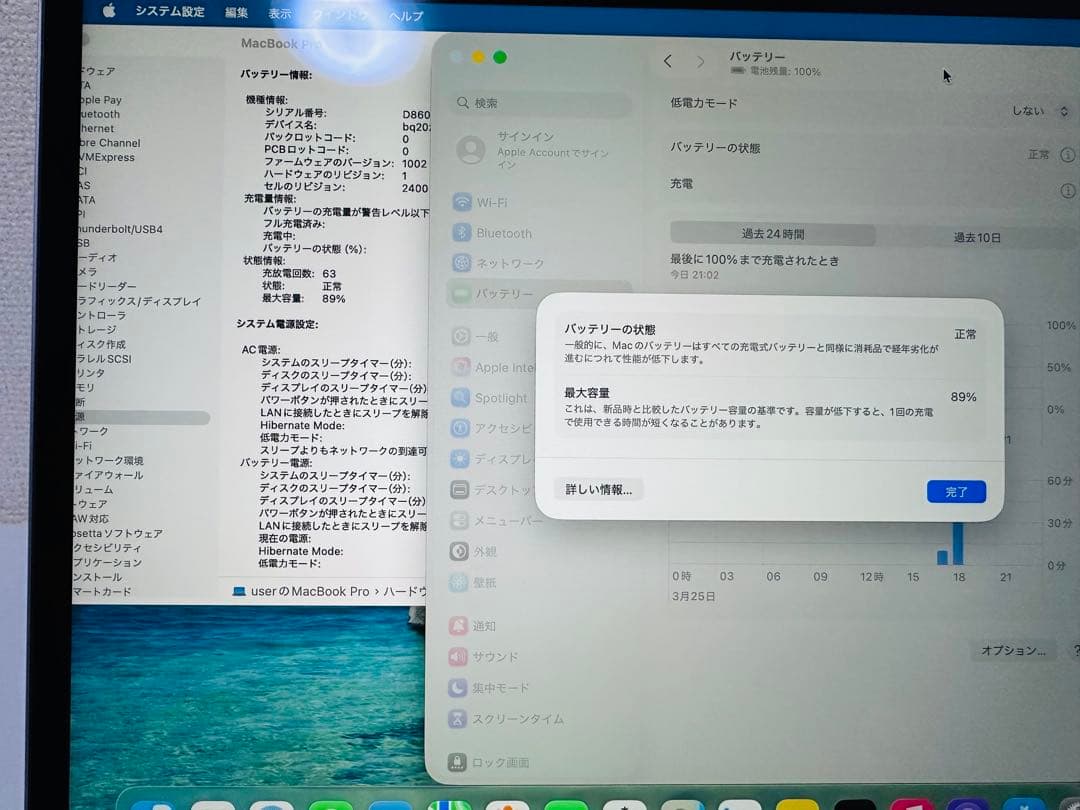Click 最大容量 89% in System Information

pyautogui.click(x=303, y=299)
